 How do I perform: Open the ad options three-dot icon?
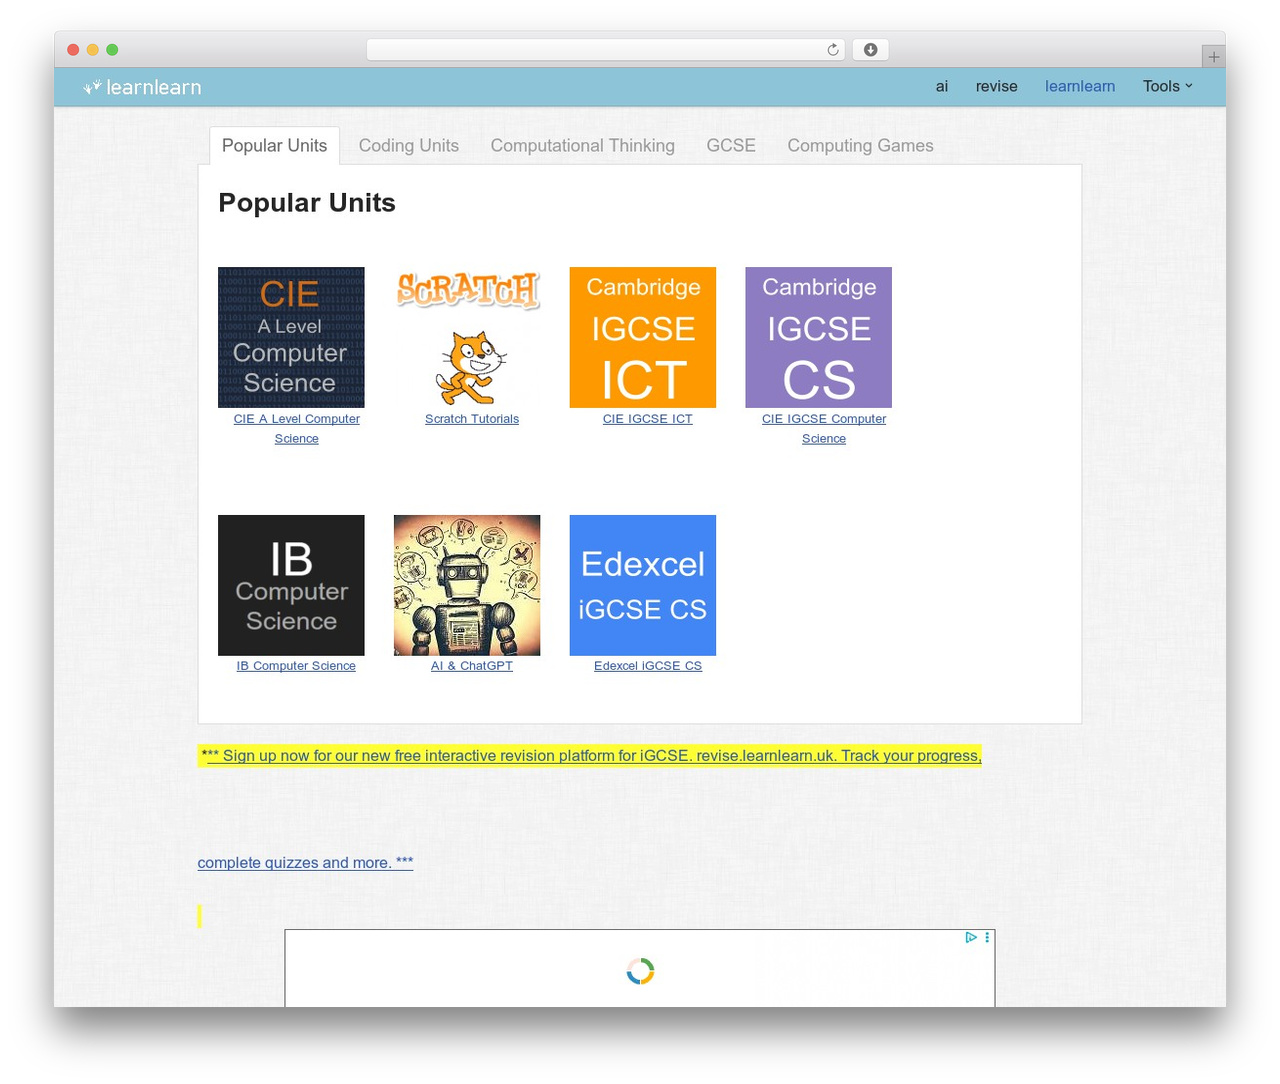pyautogui.click(x=987, y=937)
